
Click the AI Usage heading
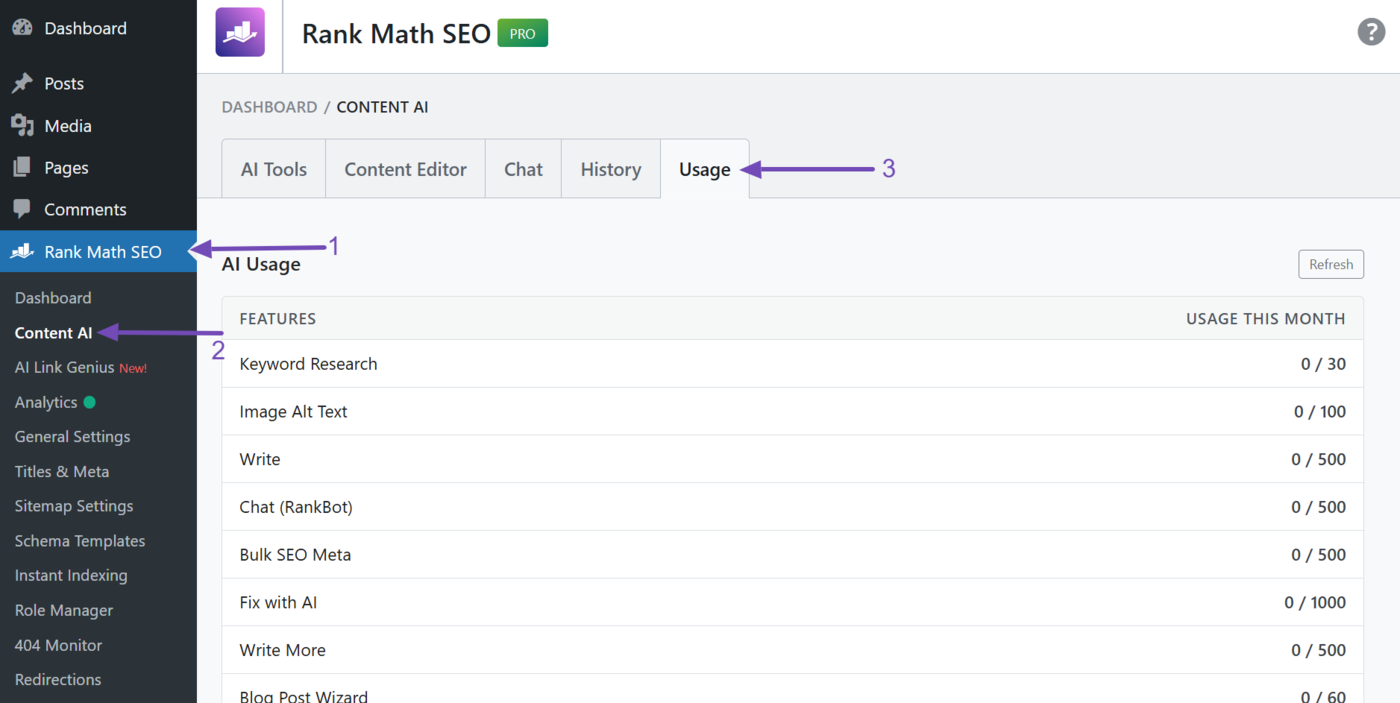coord(261,264)
